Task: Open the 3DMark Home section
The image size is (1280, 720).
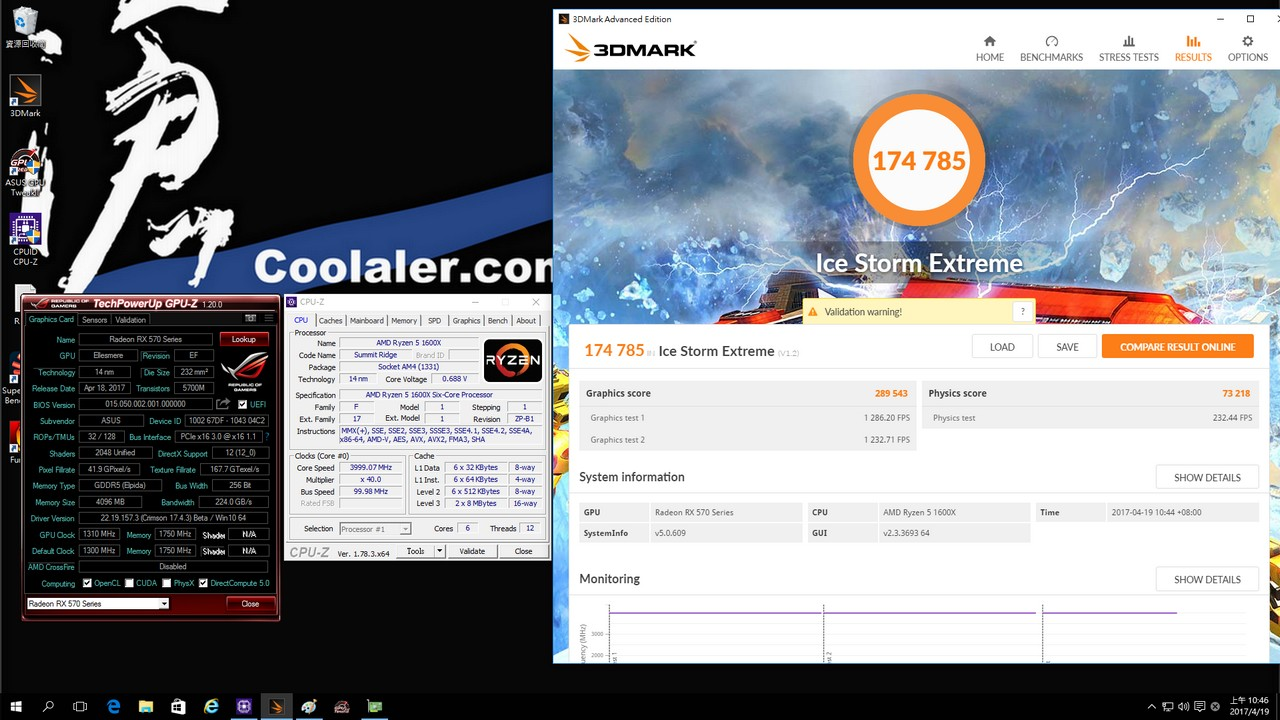Action: tap(990, 48)
